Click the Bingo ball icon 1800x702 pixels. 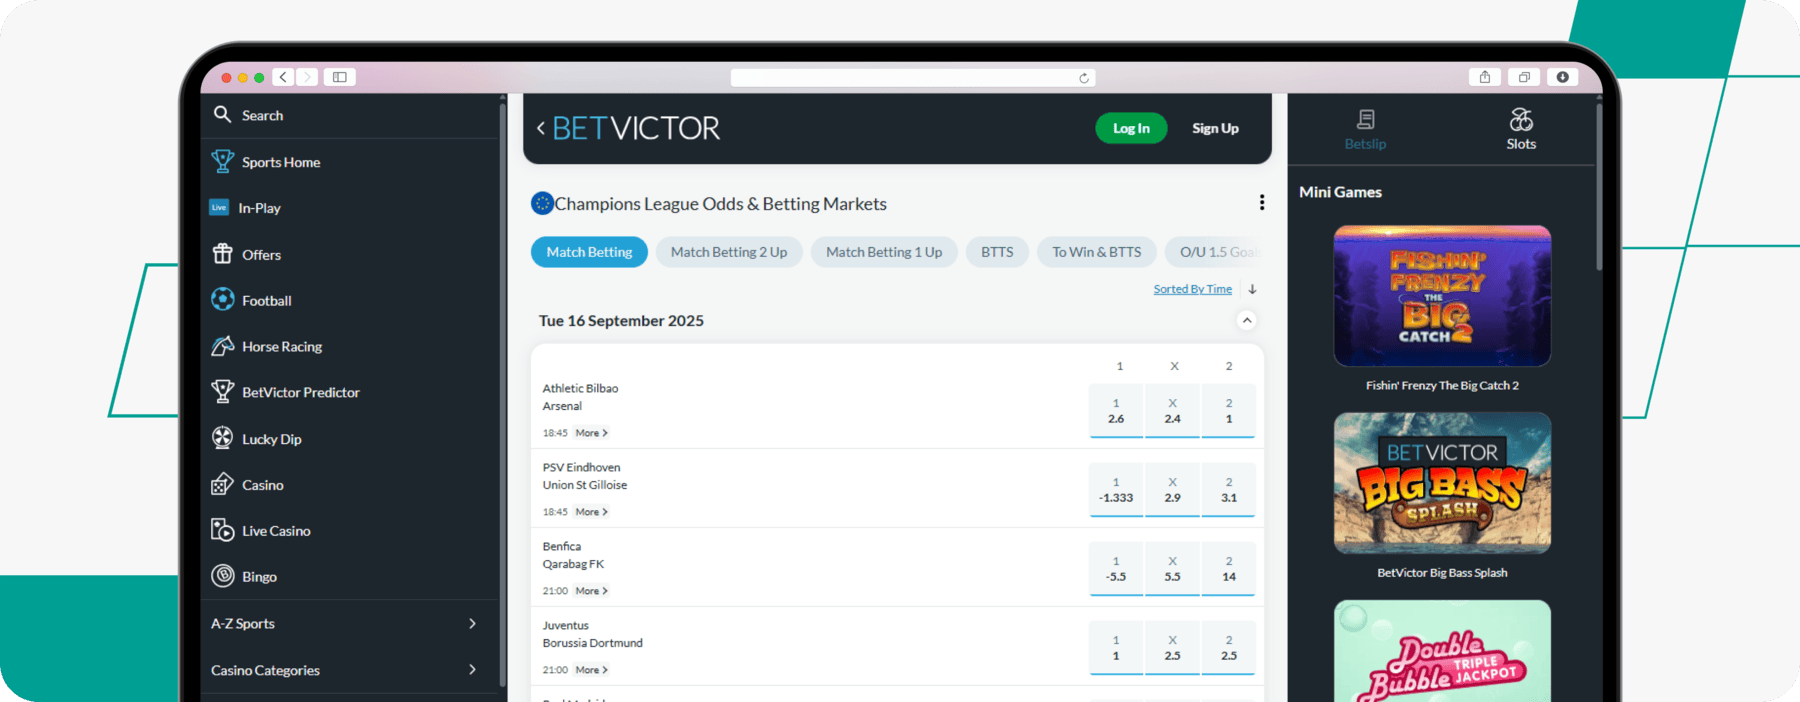[222, 576]
